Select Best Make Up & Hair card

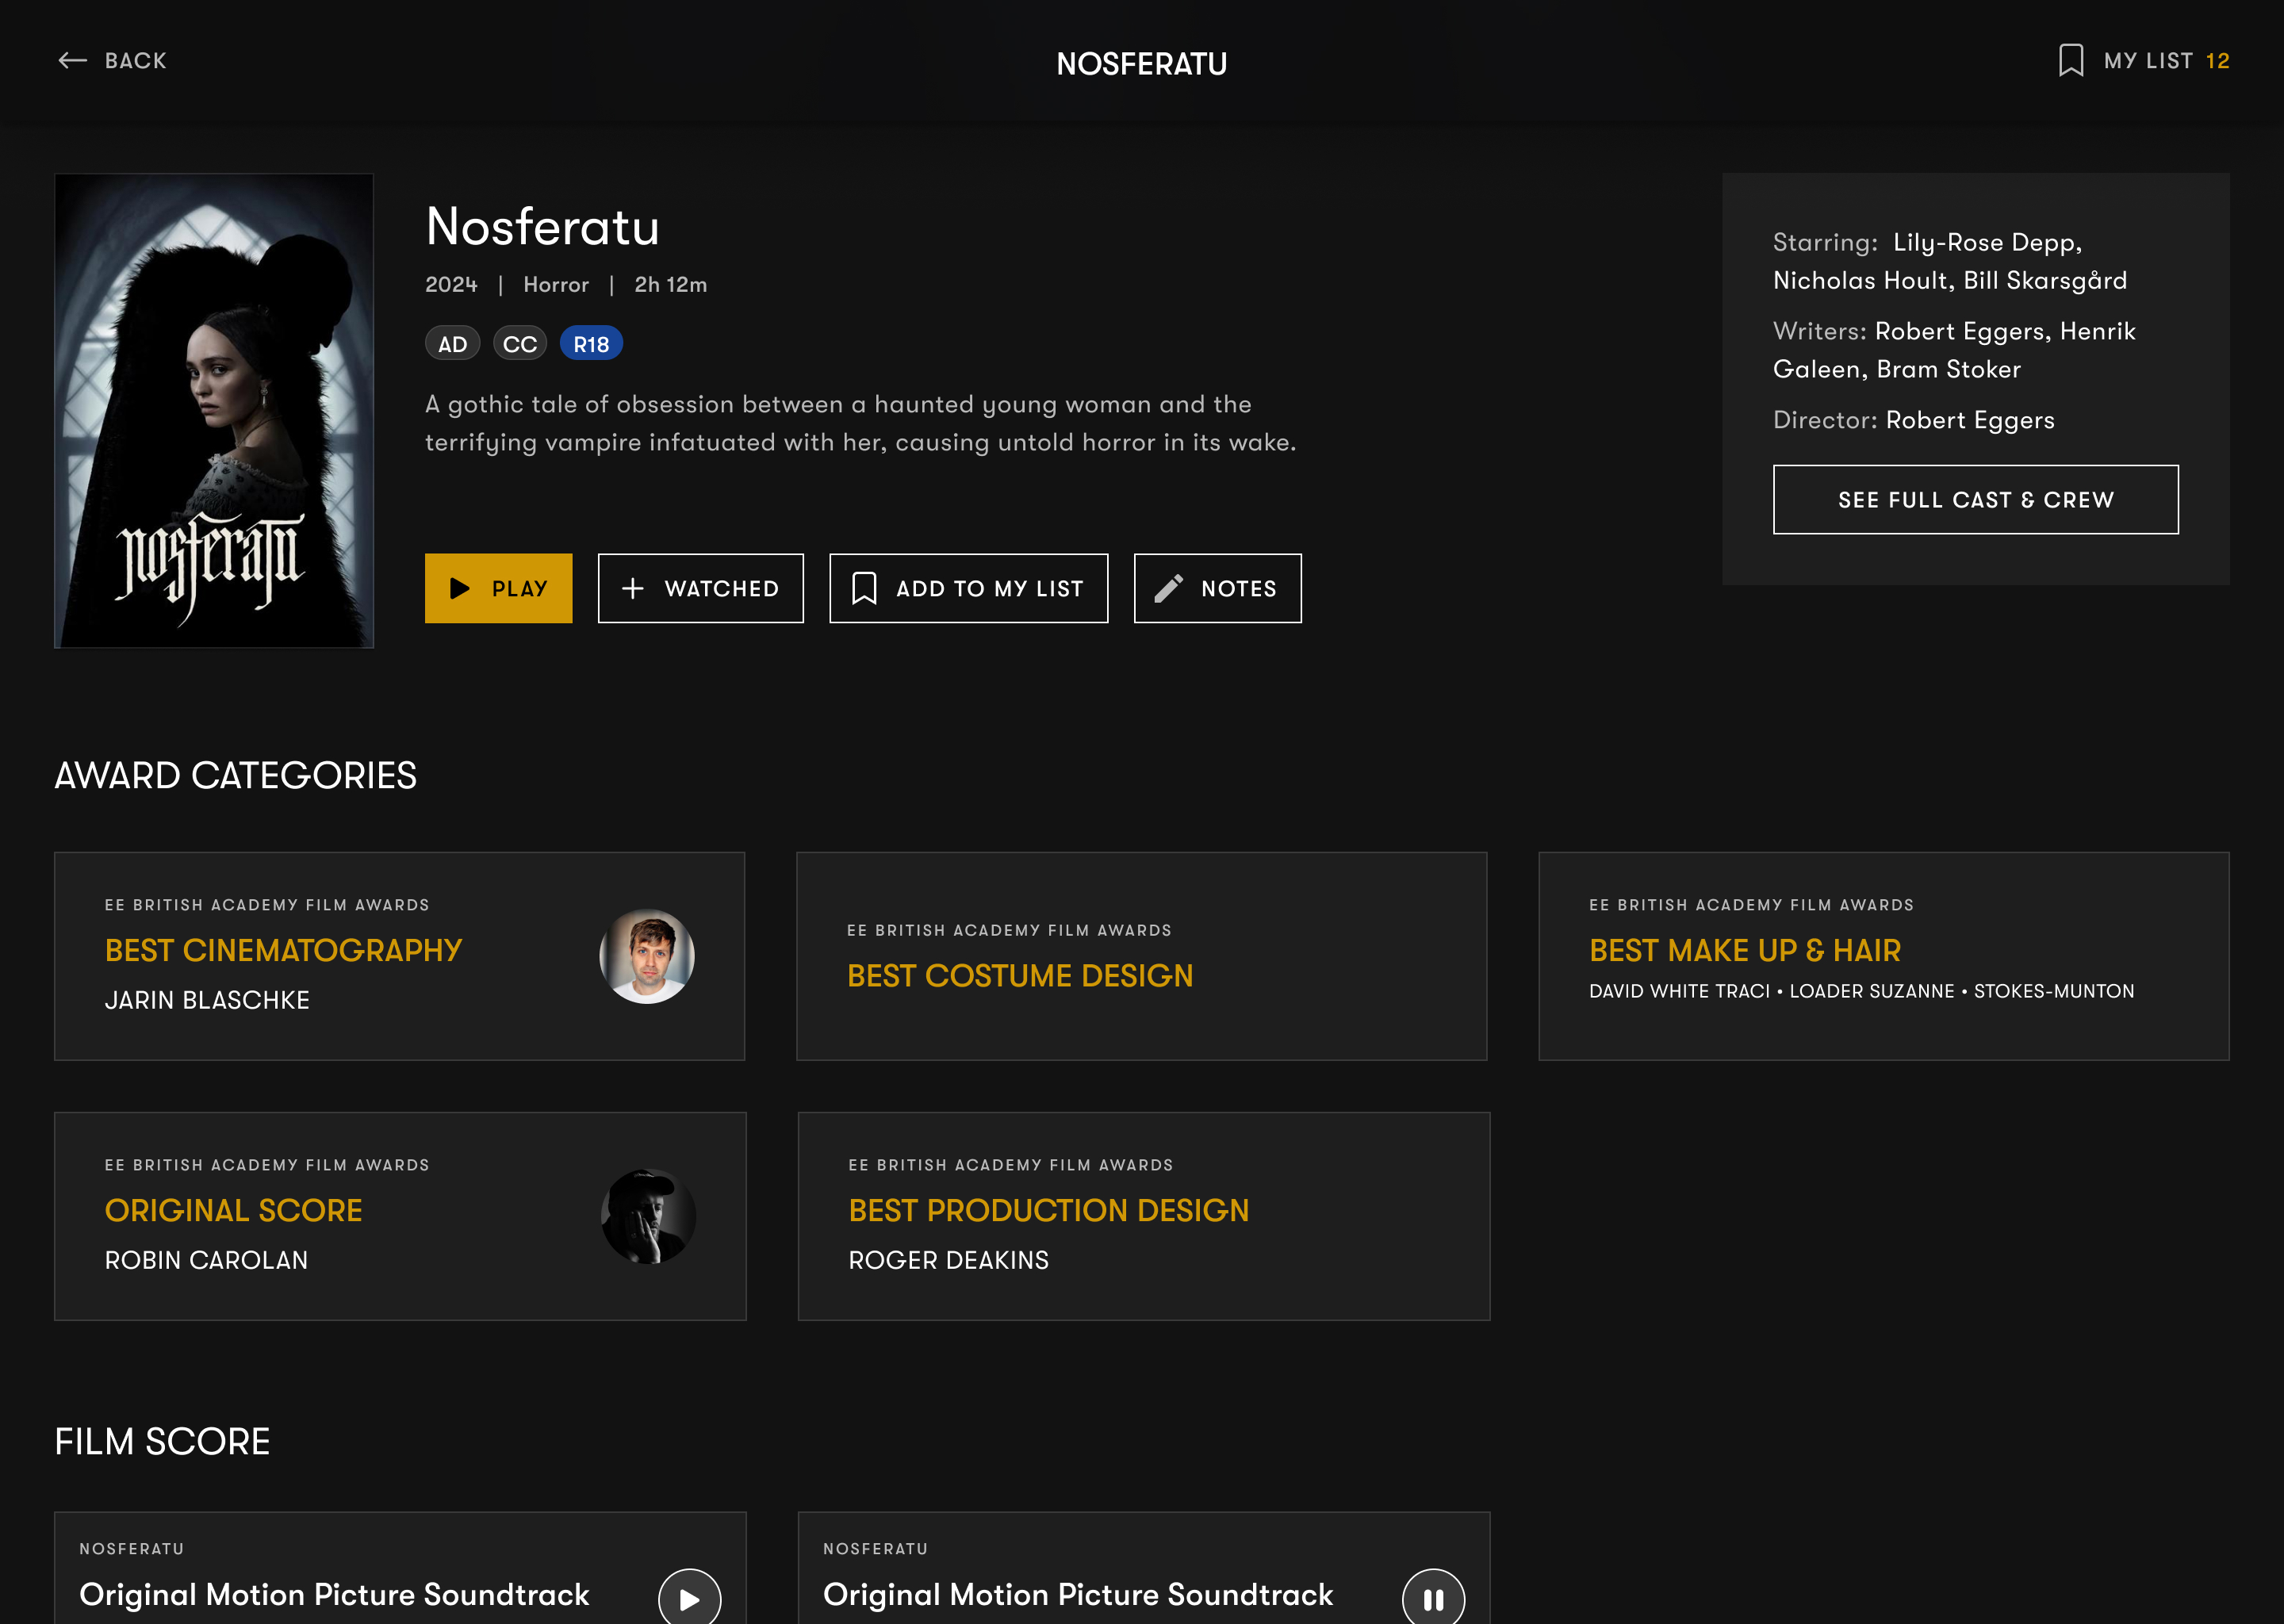[1883, 956]
